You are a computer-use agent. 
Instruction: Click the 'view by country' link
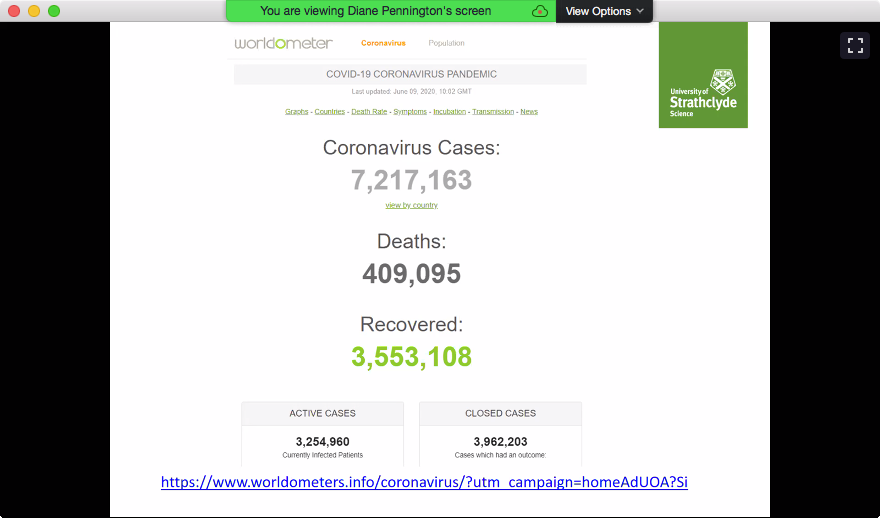tap(411, 205)
